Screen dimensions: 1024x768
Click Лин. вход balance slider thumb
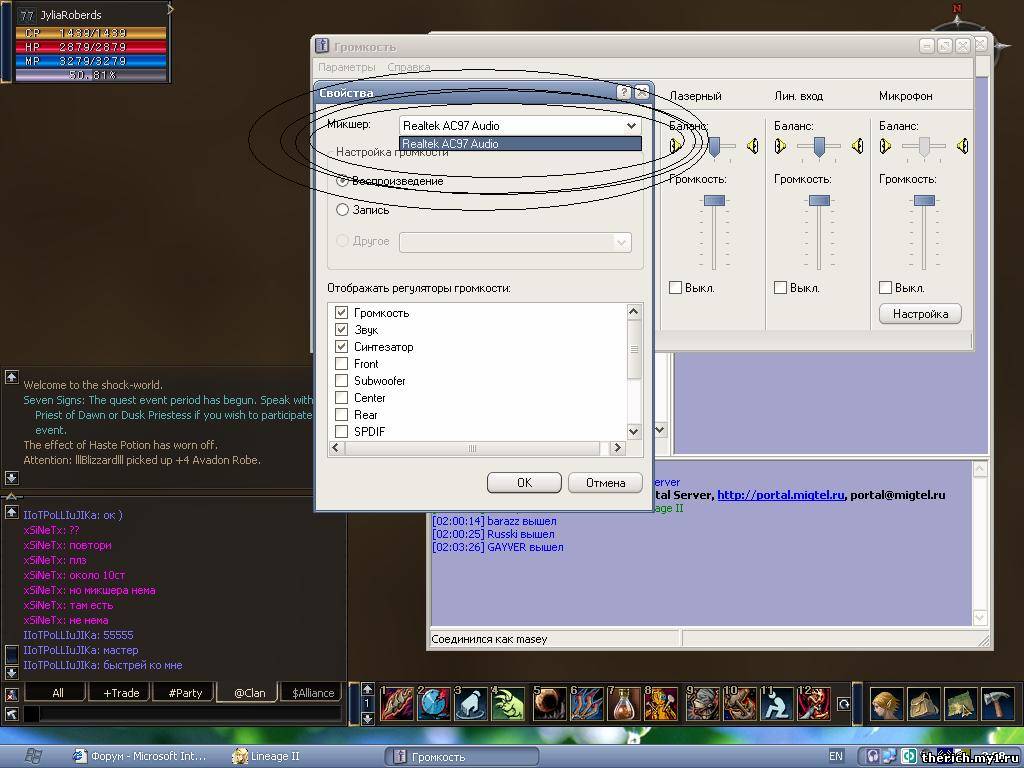tap(819, 147)
